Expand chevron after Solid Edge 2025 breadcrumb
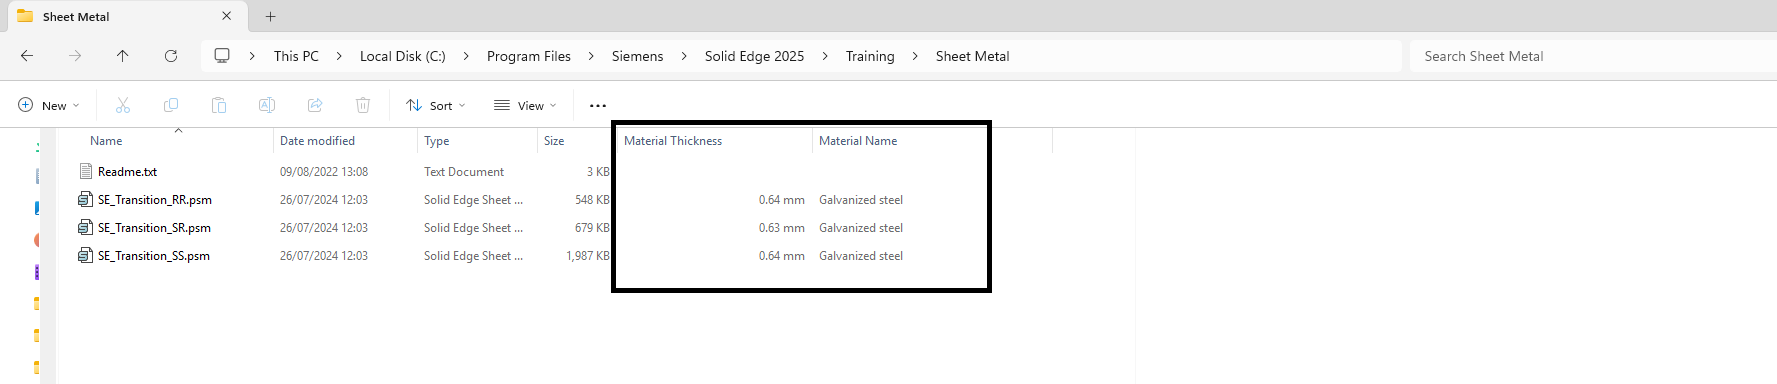The height and width of the screenshot is (384, 1777). [x=825, y=56]
